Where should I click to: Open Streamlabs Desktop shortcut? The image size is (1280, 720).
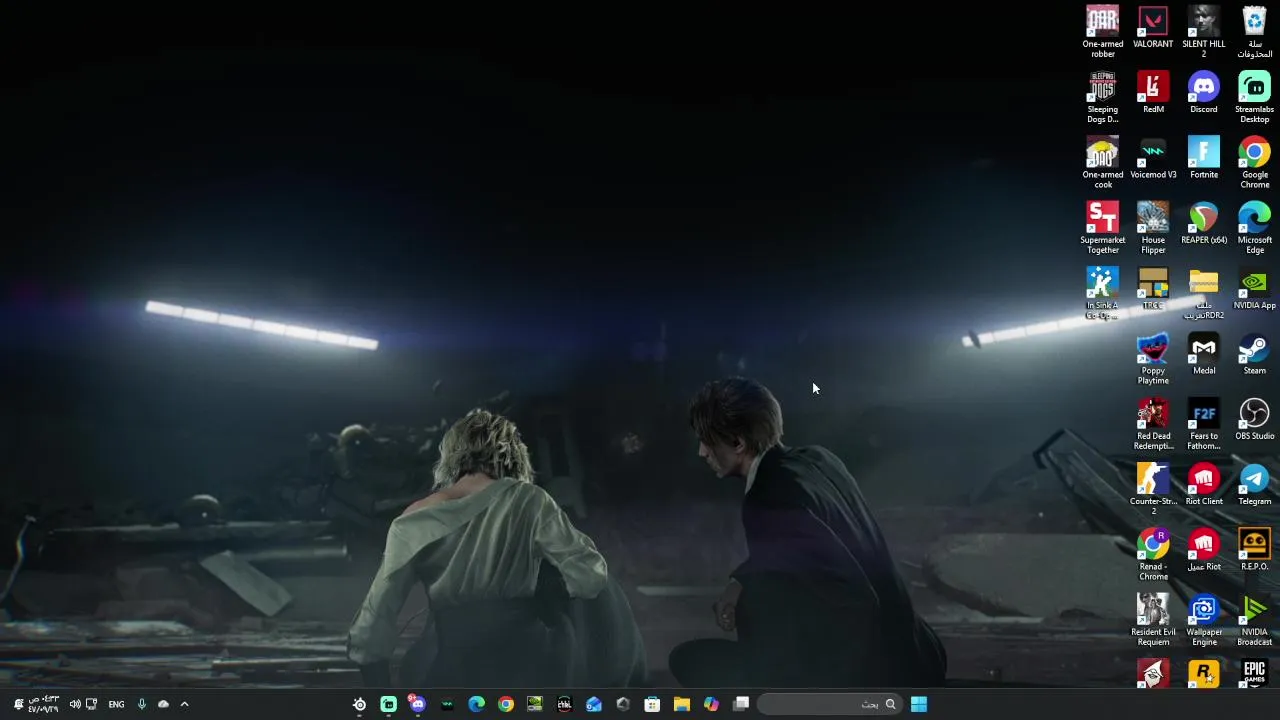tap(1254, 97)
